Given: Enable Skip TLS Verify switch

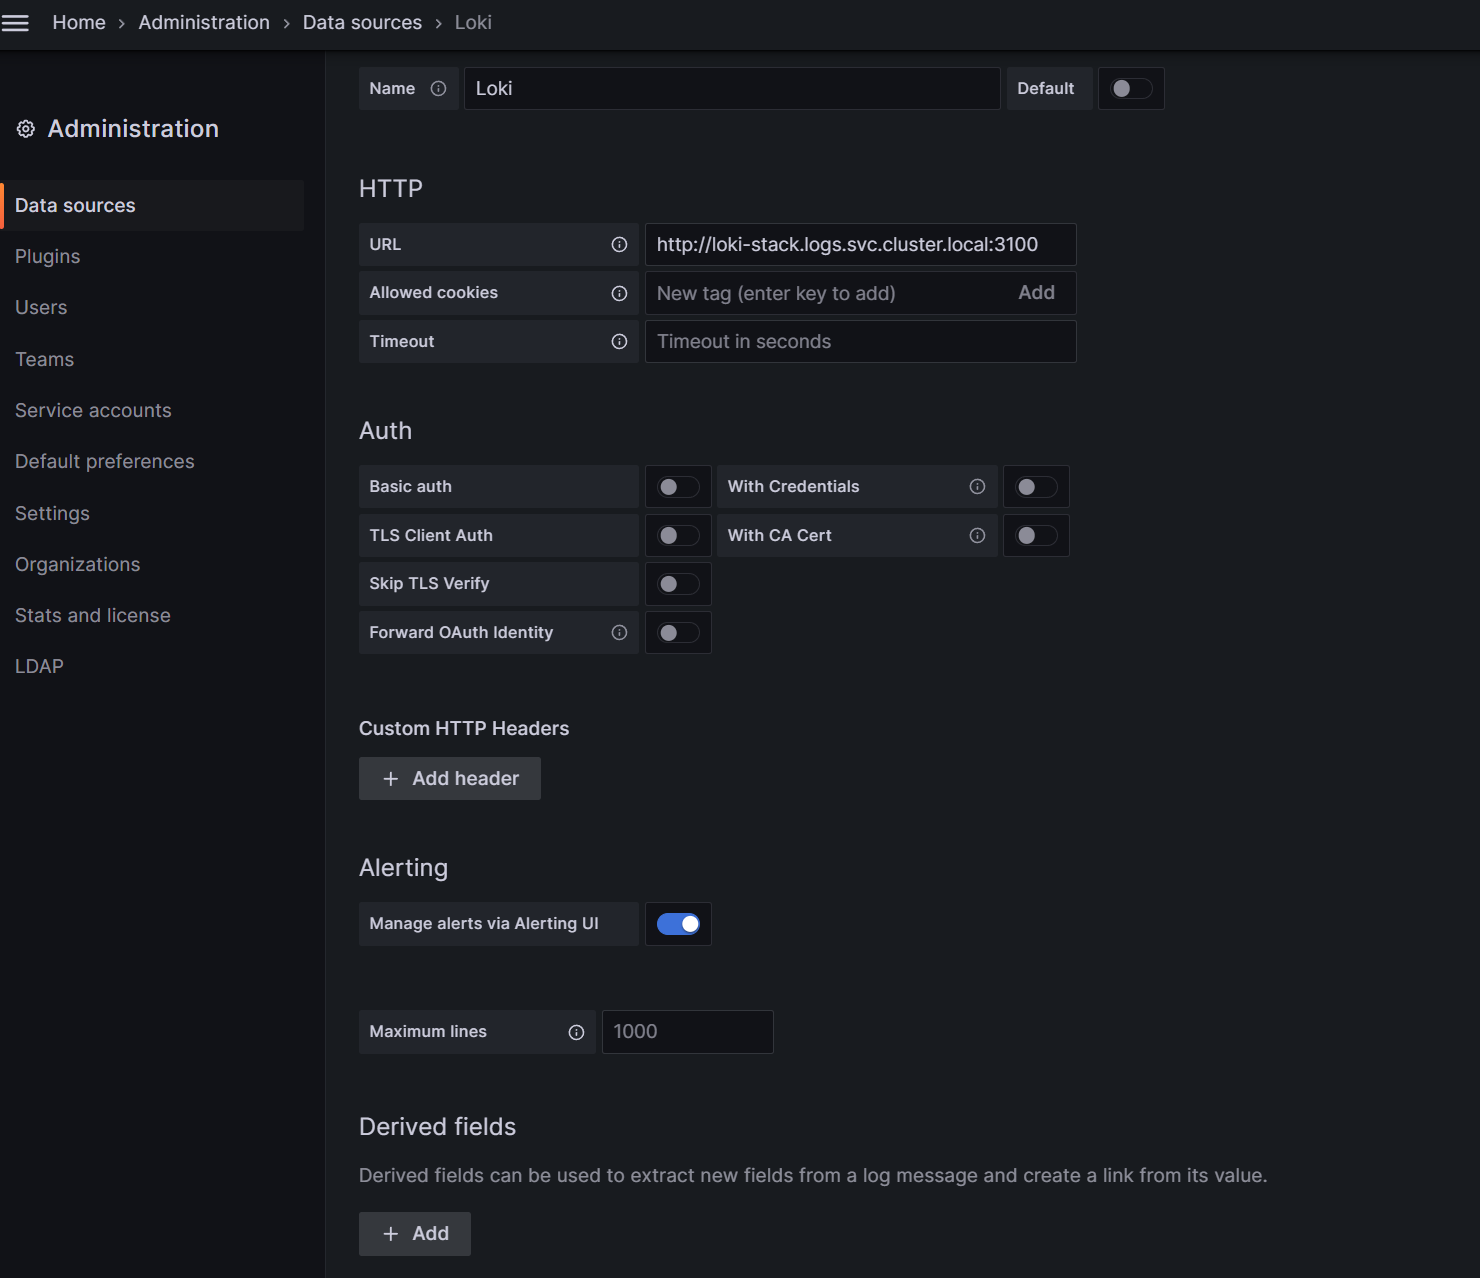Looking at the screenshot, I should click(x=678, y=584).
